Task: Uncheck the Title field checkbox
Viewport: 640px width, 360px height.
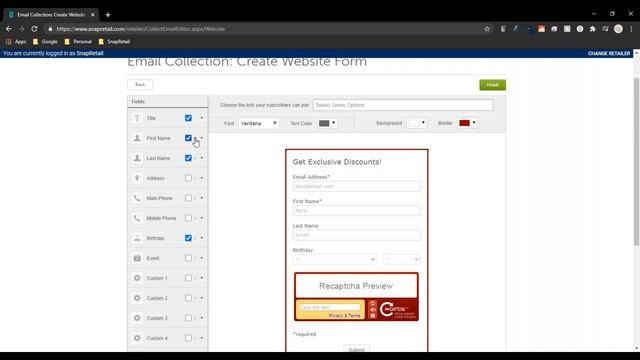Action: pos(188,118)
